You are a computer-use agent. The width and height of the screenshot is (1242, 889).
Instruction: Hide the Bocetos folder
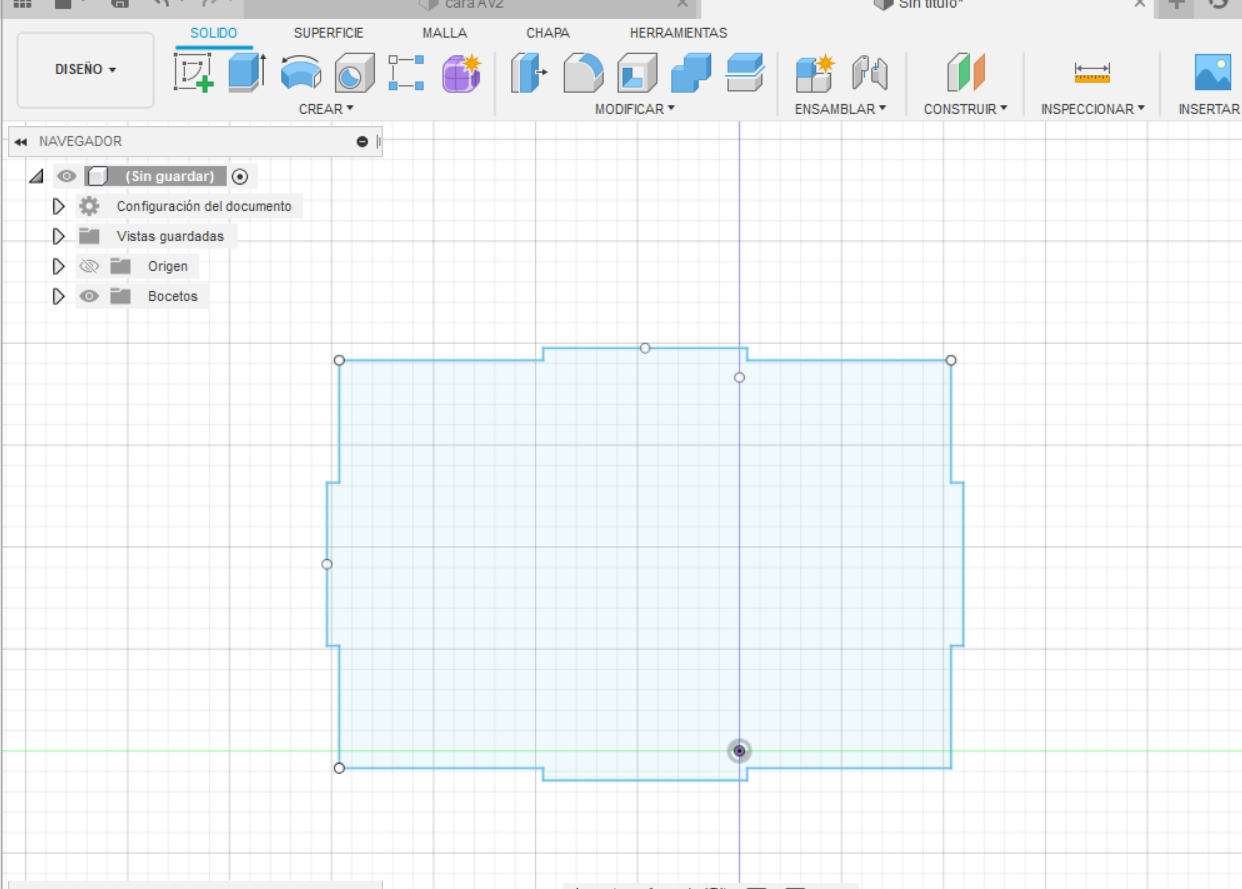[x=89, y=296]
